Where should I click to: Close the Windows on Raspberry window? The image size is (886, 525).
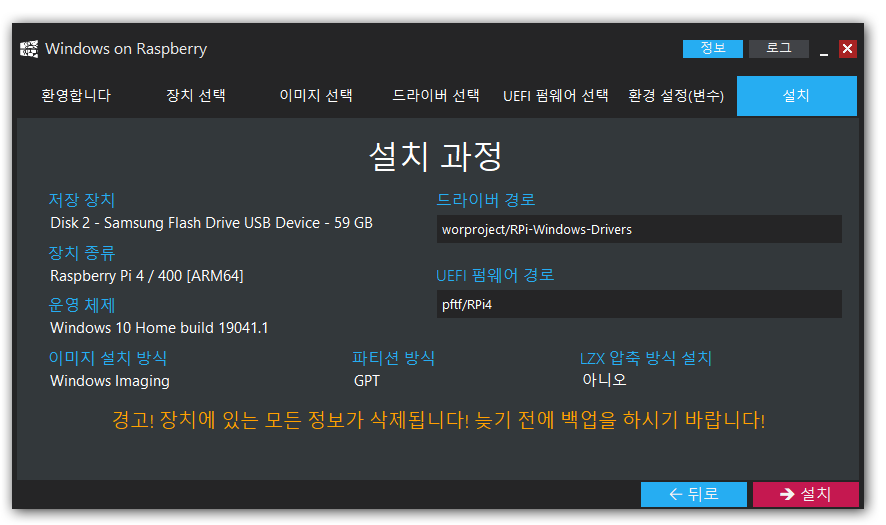point(847,49)
